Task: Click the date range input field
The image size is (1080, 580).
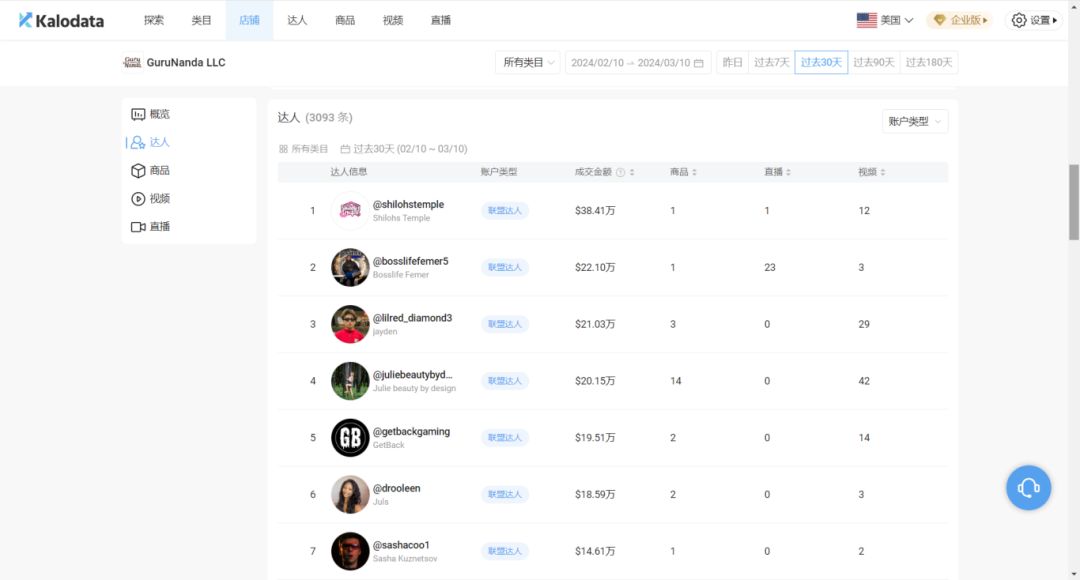Action: click(638, 63)
